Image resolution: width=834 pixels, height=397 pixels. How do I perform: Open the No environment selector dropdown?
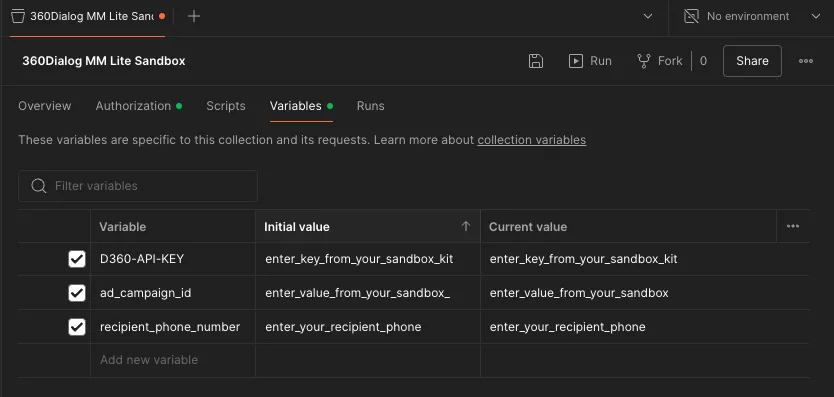(x=752, y=16)
